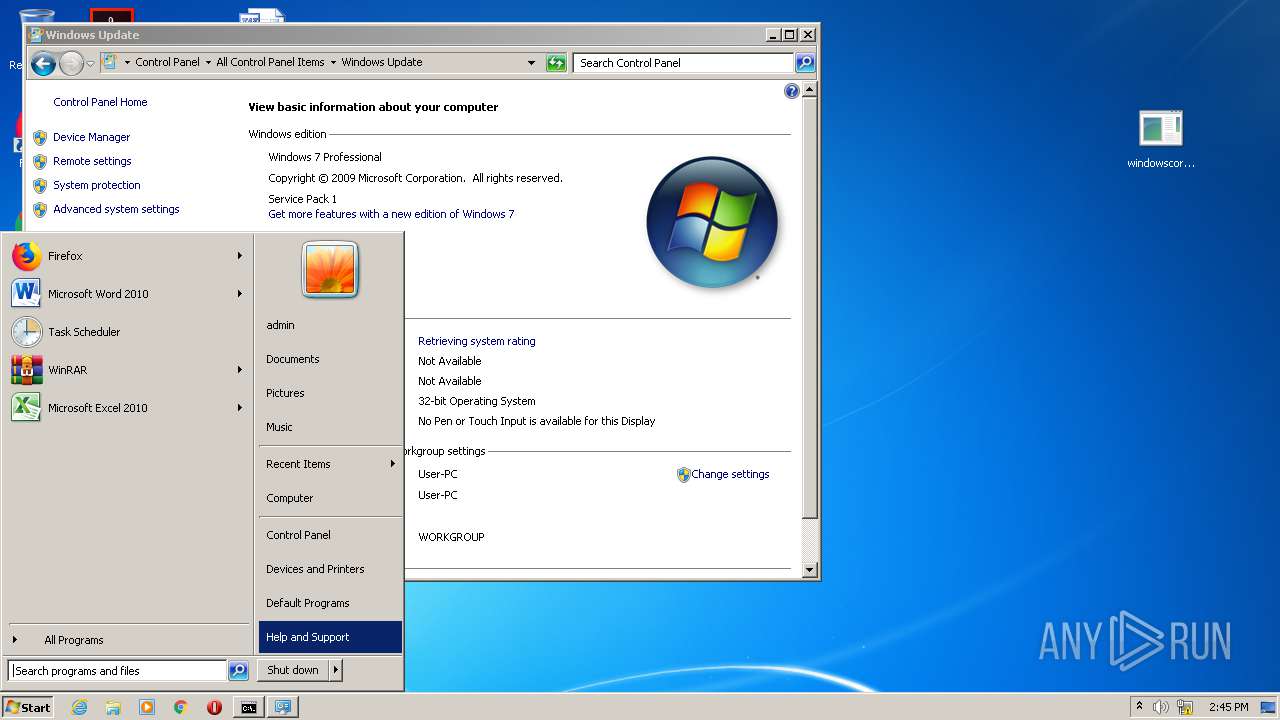Image resolution: width=1280 pixels, height=720 pixels.
Task: Open the address bar history dropdown
Action: pyautogui.click(x=532, y=63)
